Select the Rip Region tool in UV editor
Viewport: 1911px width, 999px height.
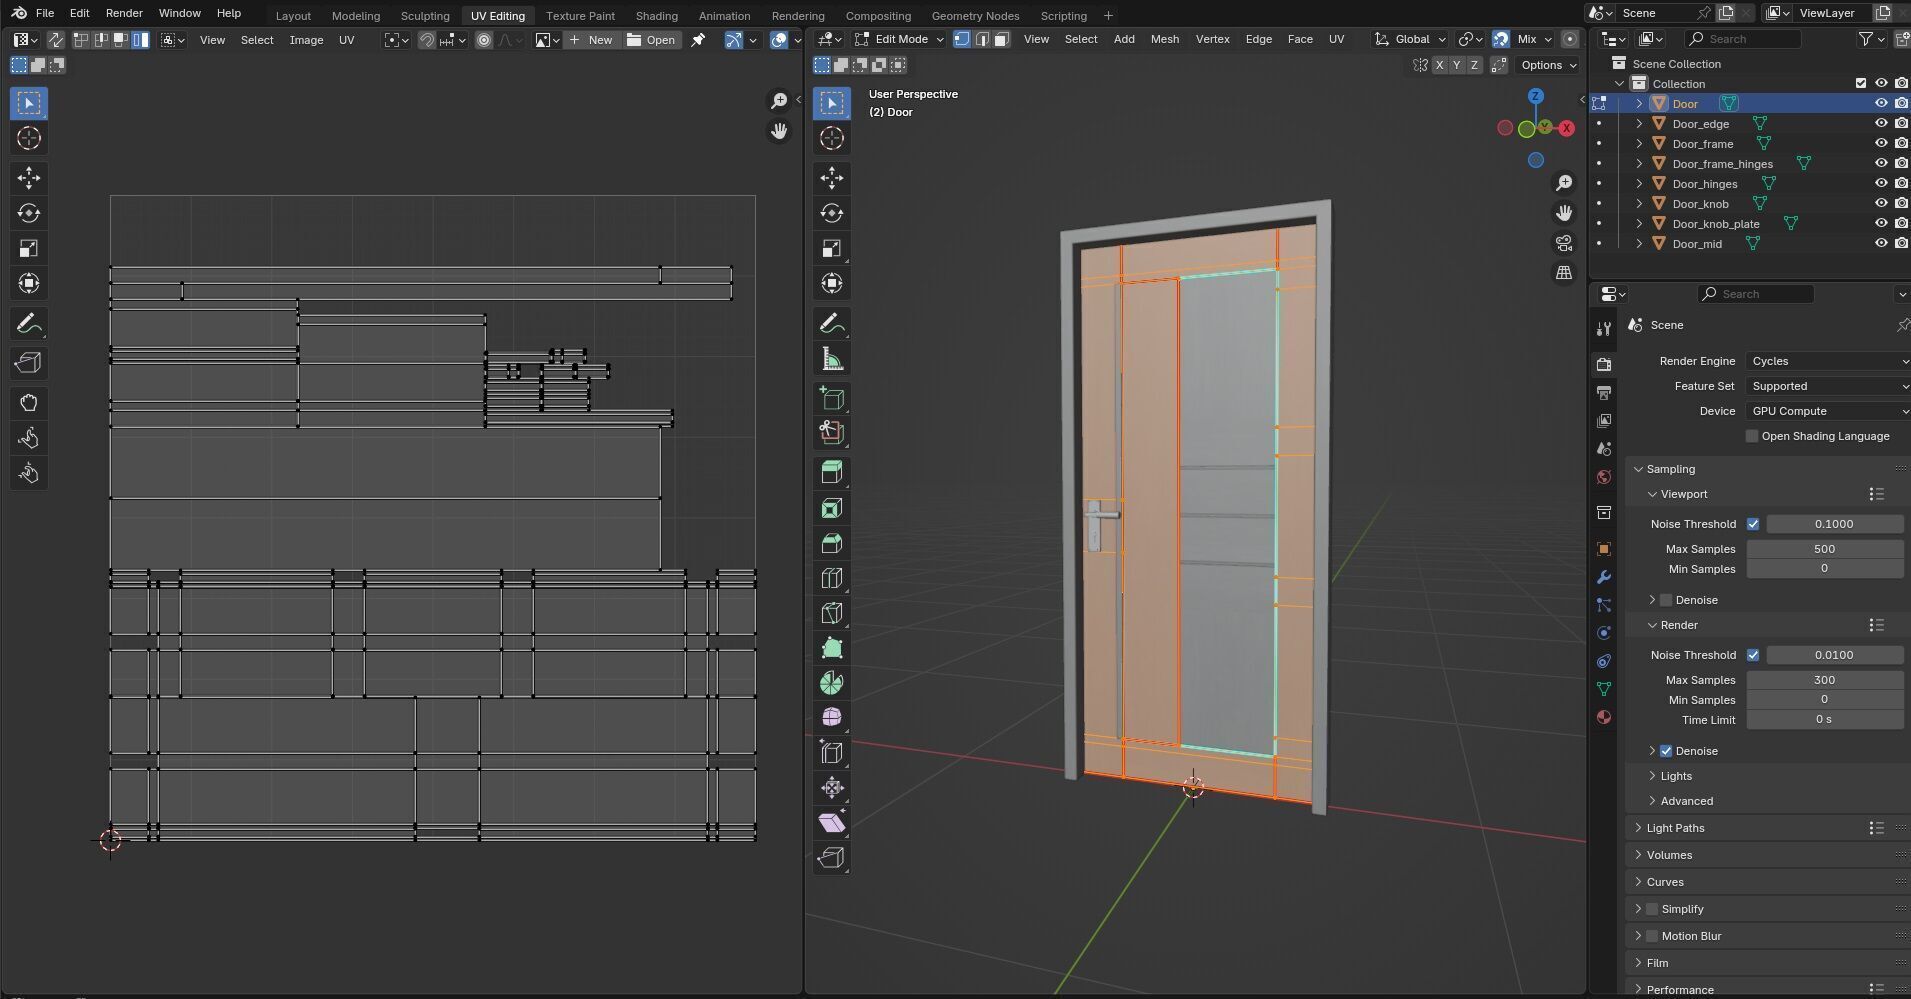(x=28, y=363)
